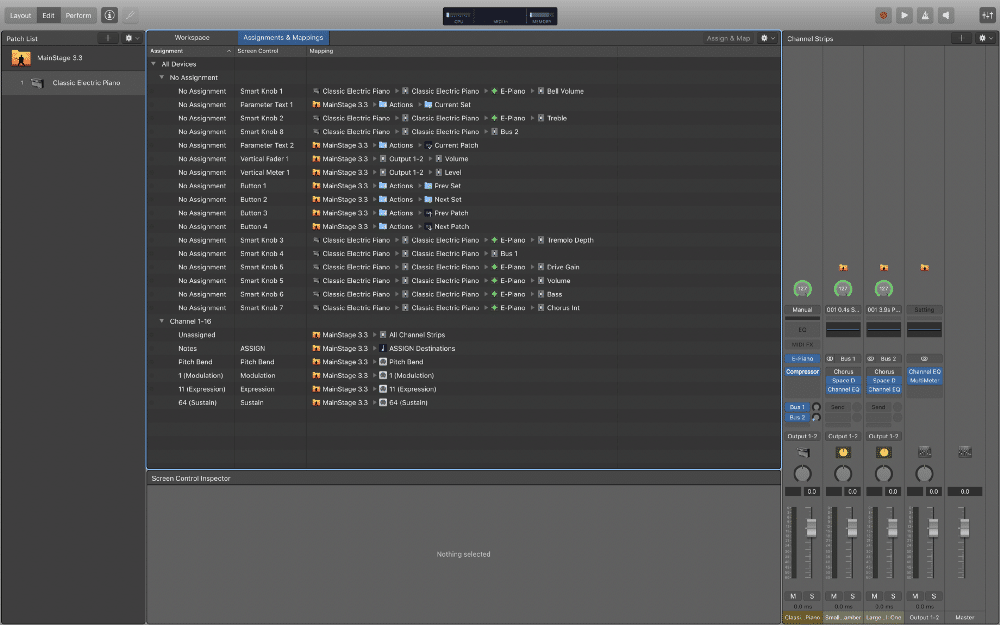The width and height of the screenshot is (1000, 625).
Task: Open the E-Piano instrument slot
Action: (x=802, y=359)
